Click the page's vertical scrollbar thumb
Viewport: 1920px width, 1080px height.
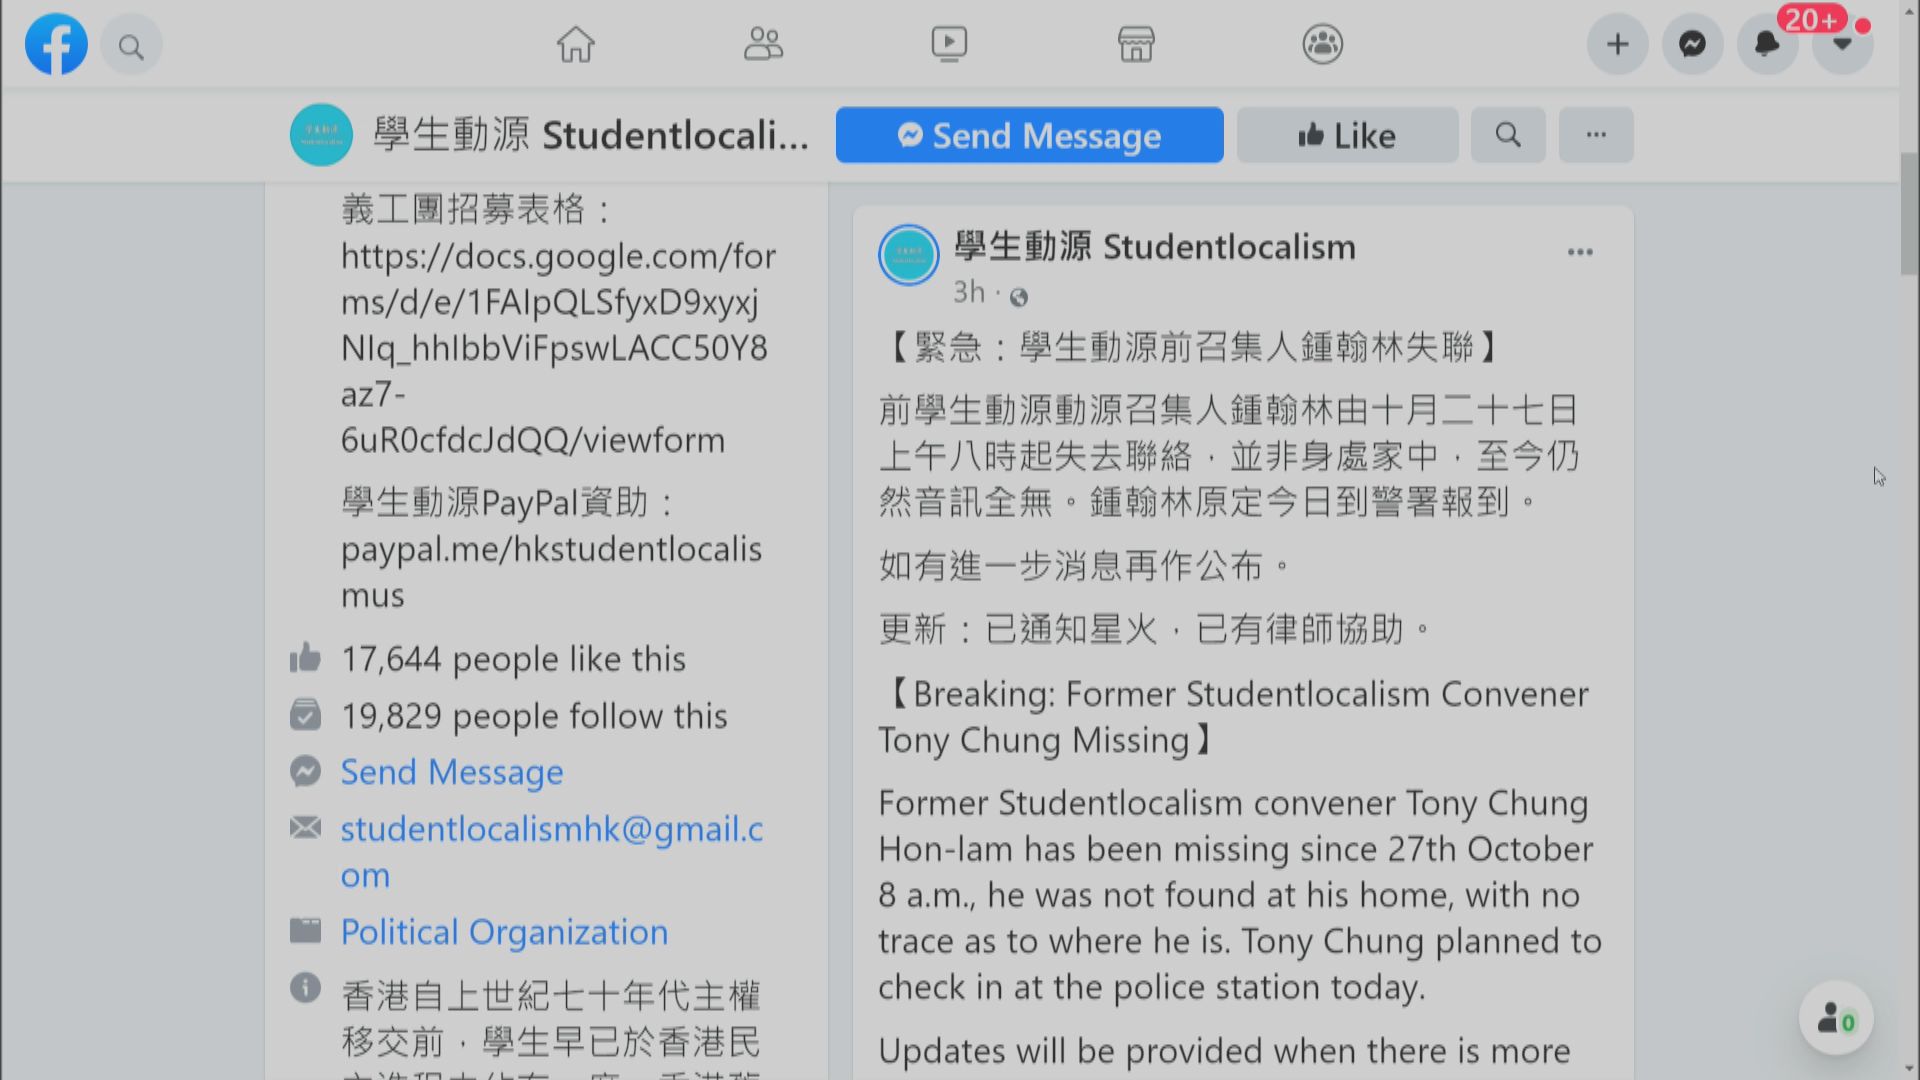(x=1909, y=213)
